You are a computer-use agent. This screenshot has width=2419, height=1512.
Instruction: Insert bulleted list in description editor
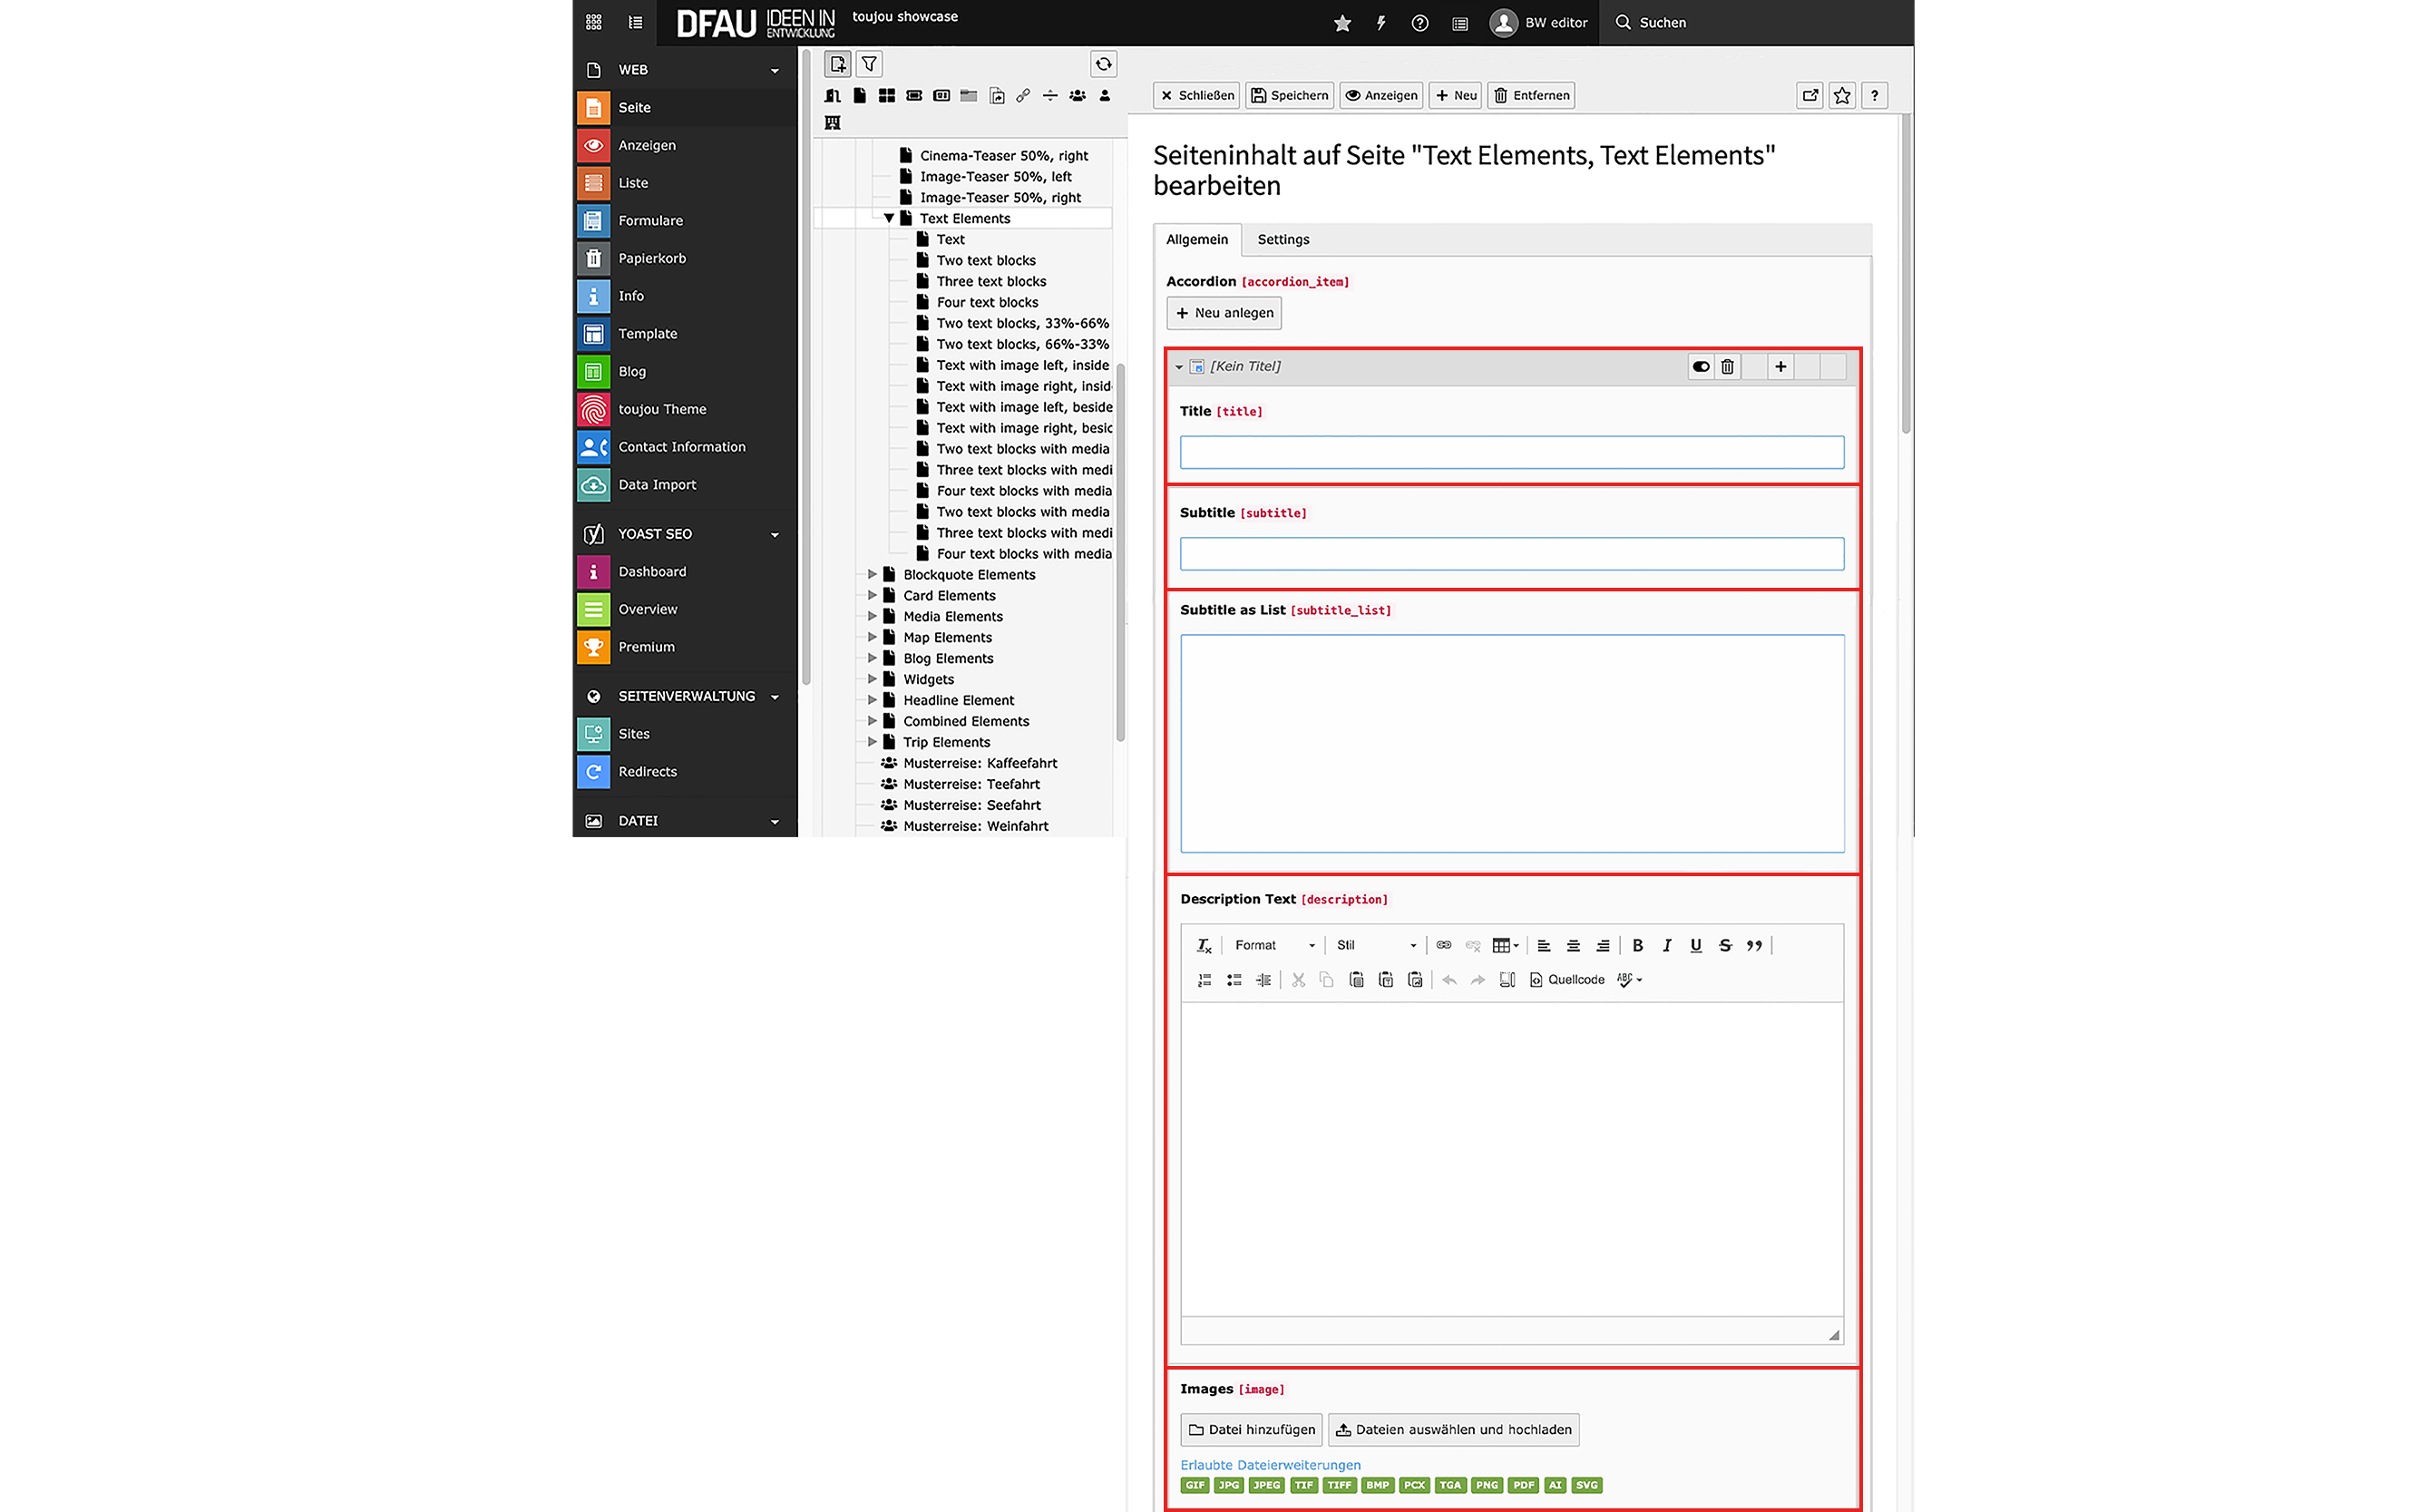point(1234,980)
